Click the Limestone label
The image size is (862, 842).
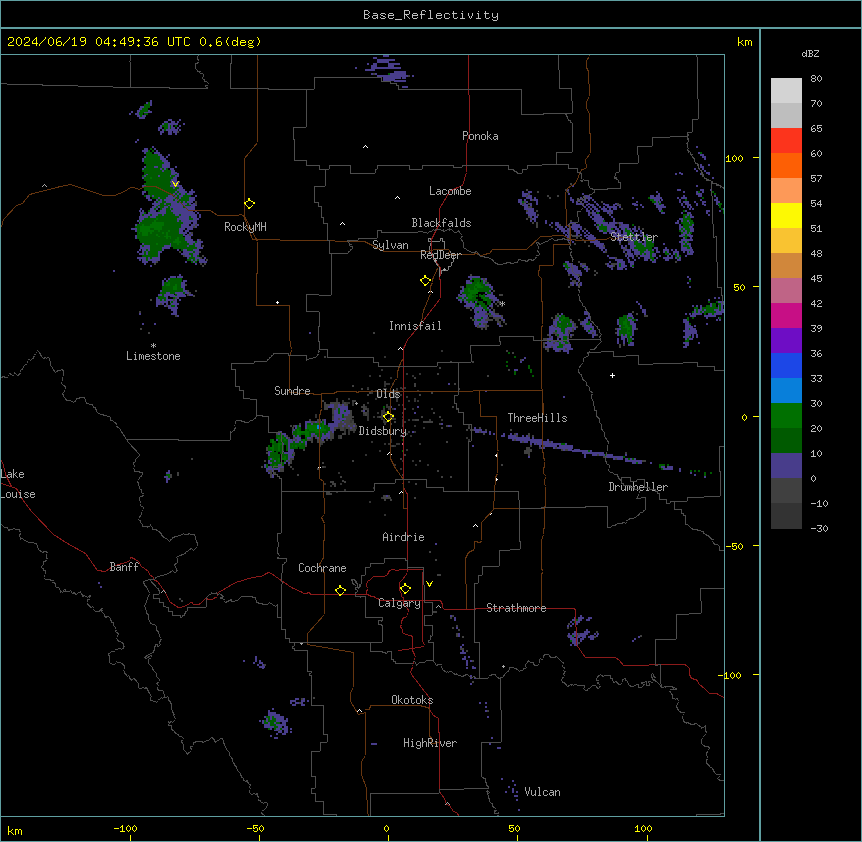153,356
